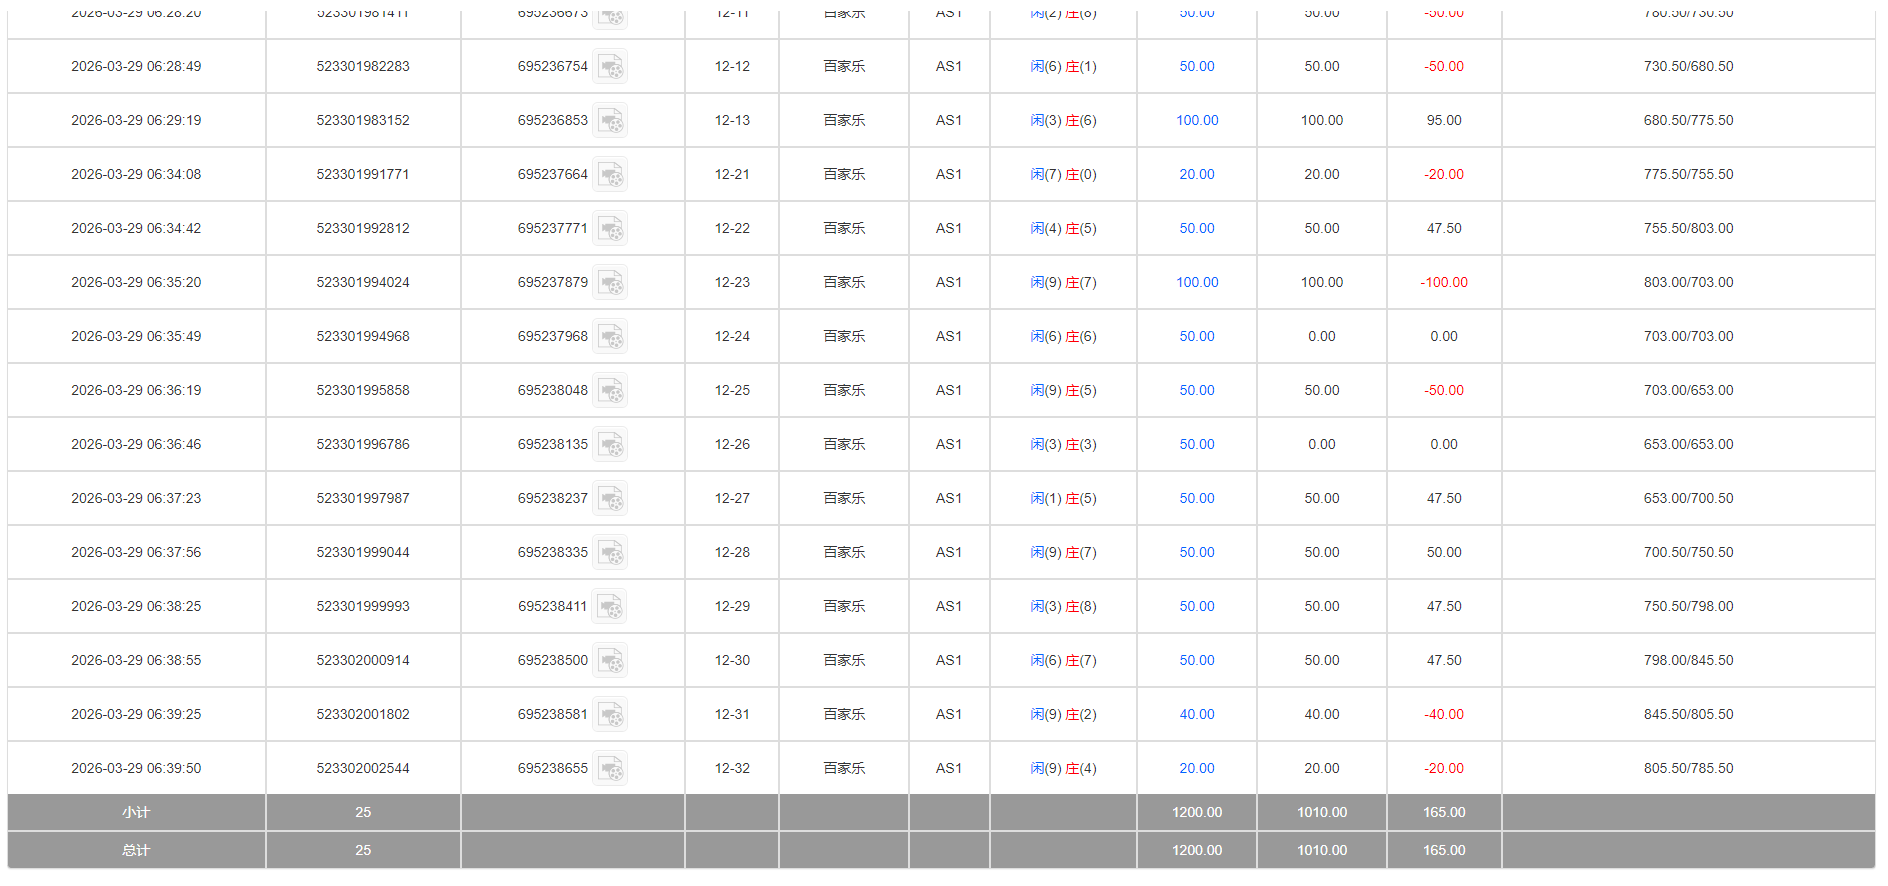Click AS1 table code in row 12-29
The width and height of the screenshot is (1888, 886).
point(949,606)
